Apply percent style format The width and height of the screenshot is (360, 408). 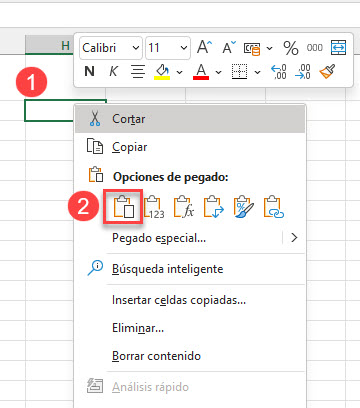click(x=291, y=48)
